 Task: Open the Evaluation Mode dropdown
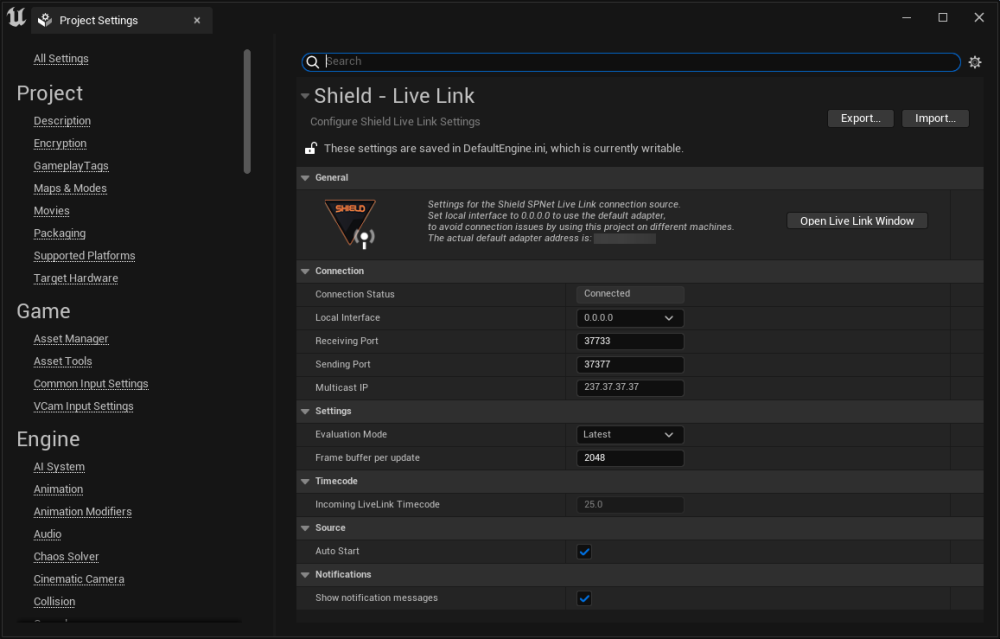tap(630, 435)
